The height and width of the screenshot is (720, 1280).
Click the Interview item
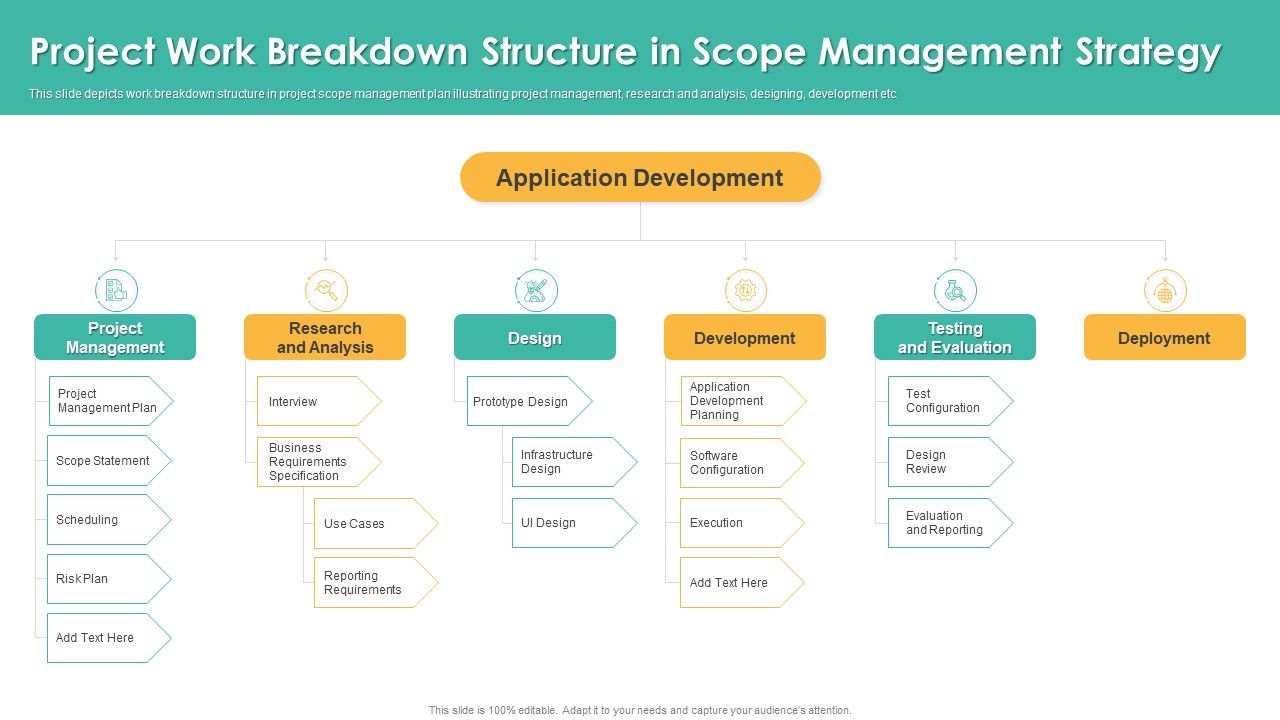click(x=319, y=401)
